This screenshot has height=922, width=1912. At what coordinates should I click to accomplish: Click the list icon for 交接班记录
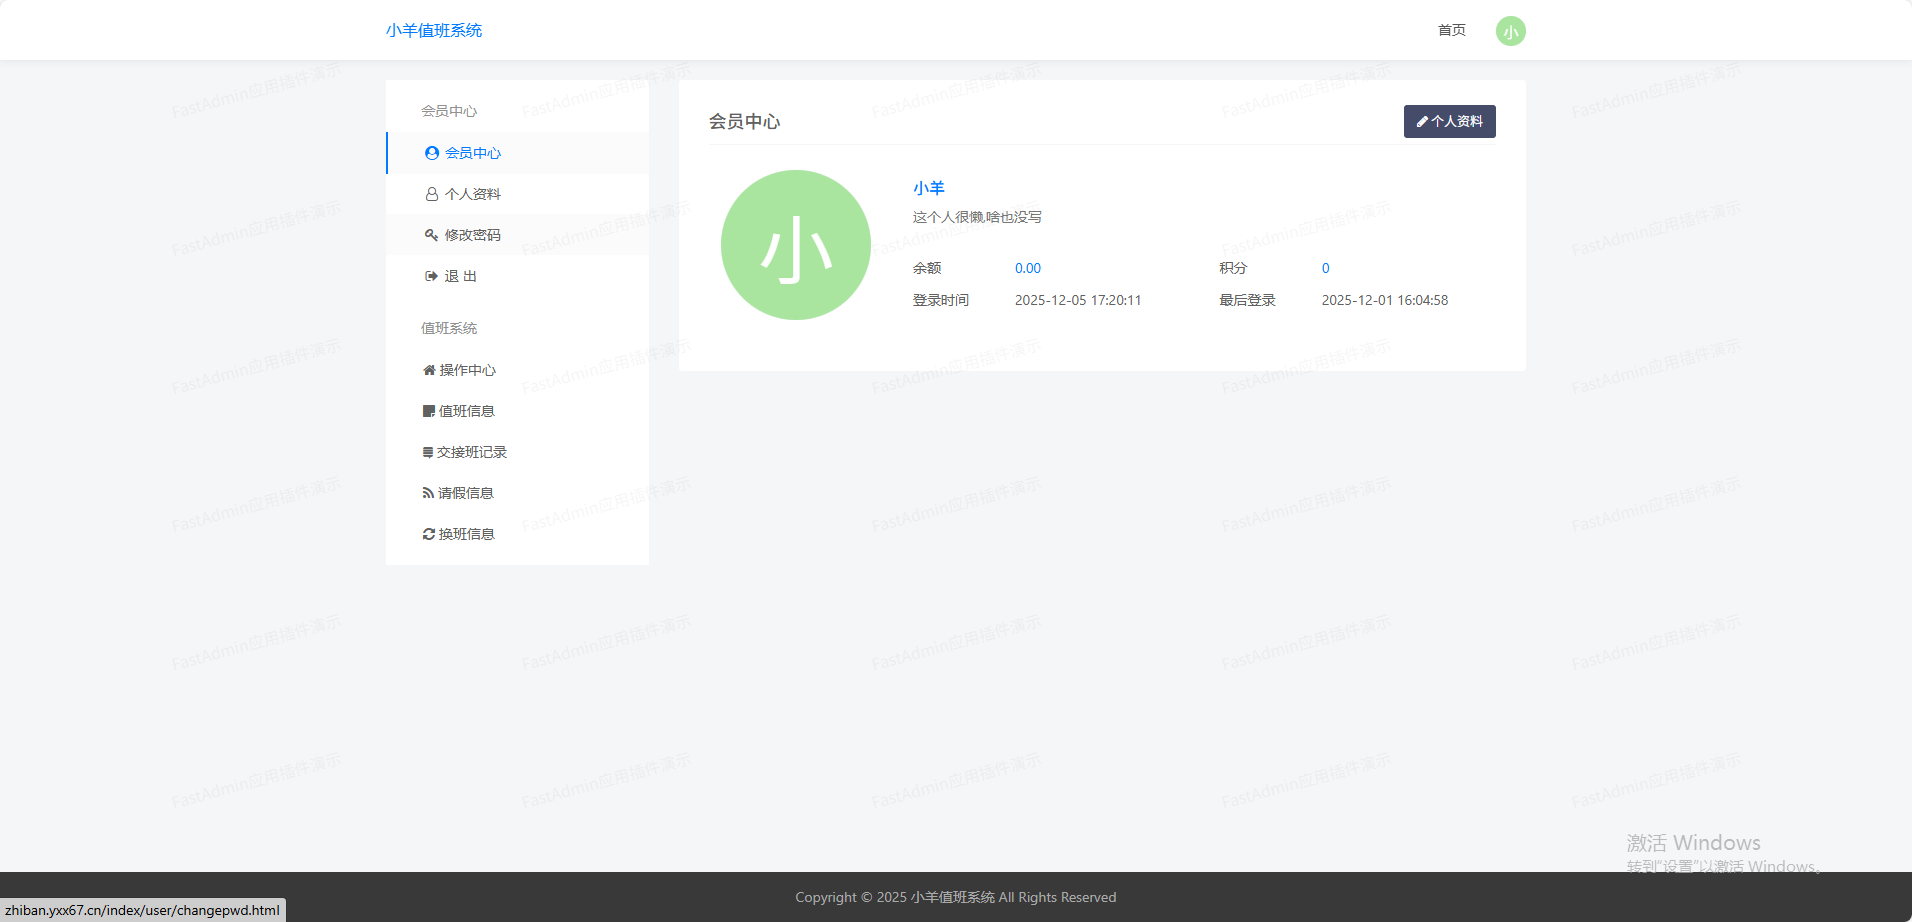pos(428,452)
